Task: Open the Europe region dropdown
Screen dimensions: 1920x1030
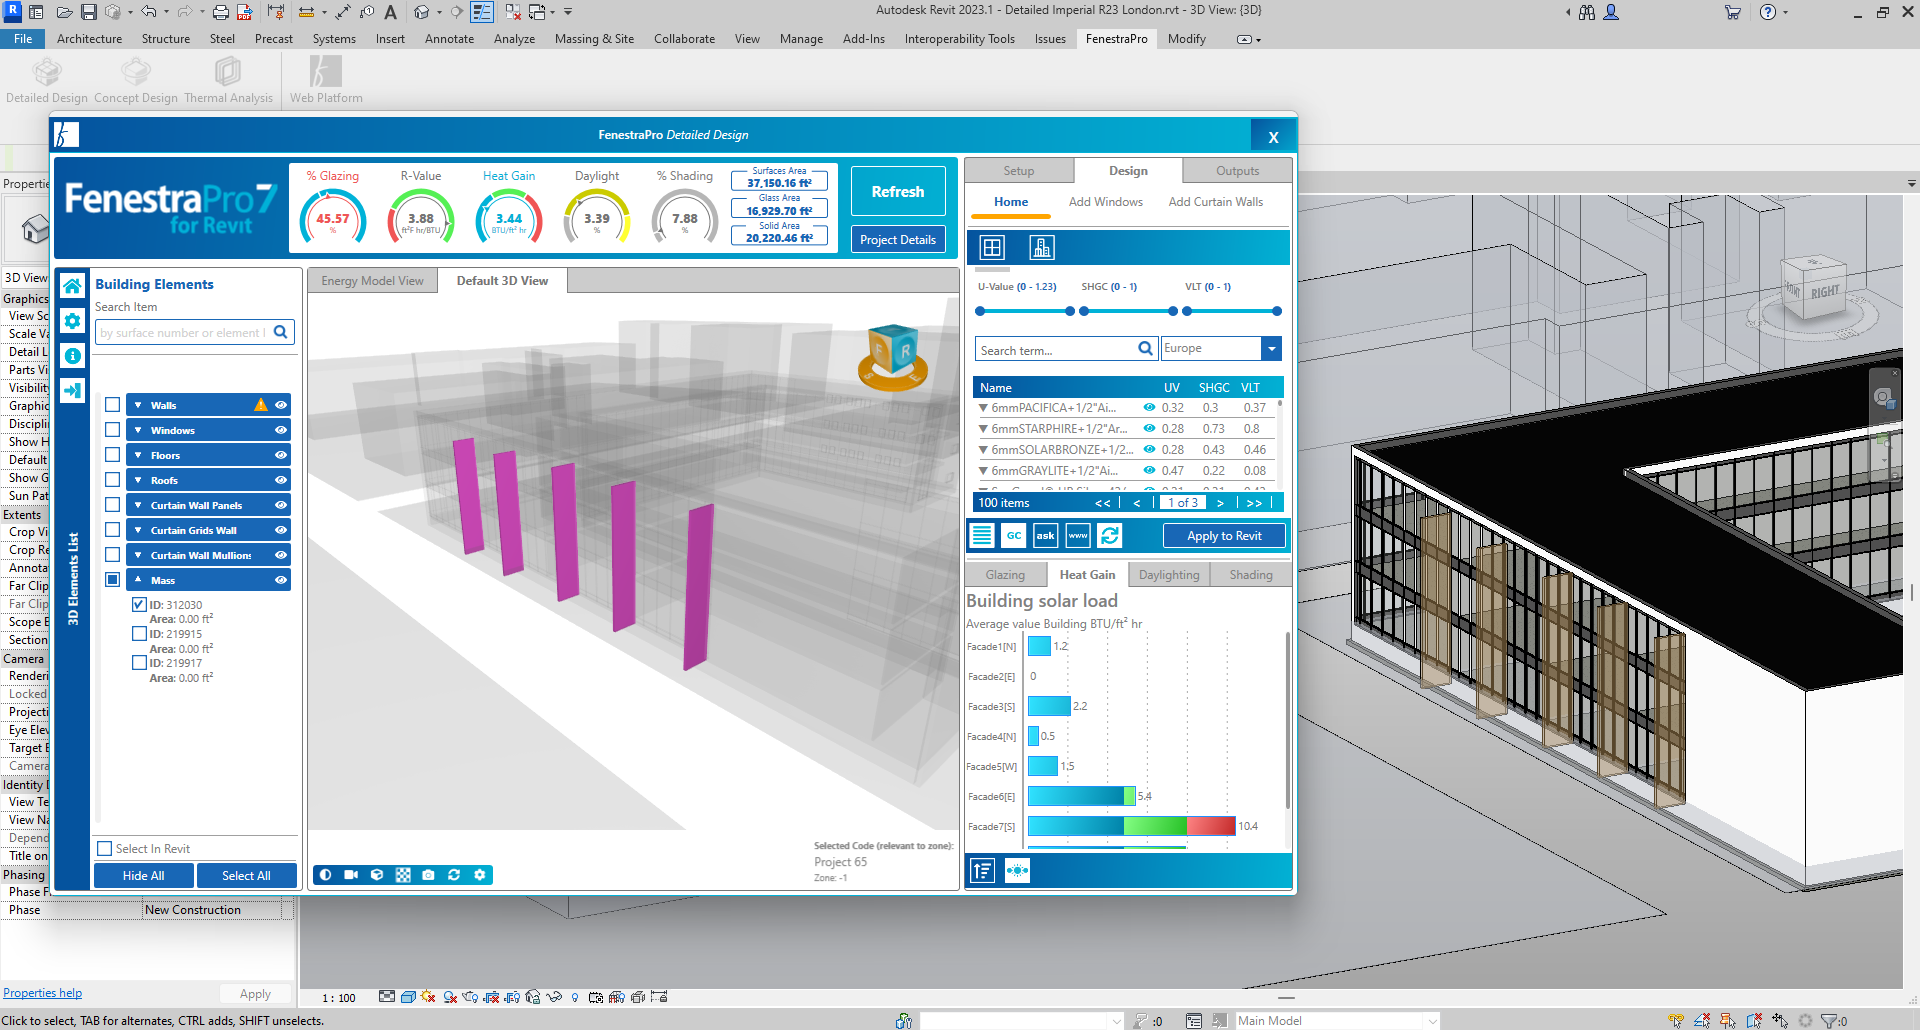Action: tap(1271, 348)
